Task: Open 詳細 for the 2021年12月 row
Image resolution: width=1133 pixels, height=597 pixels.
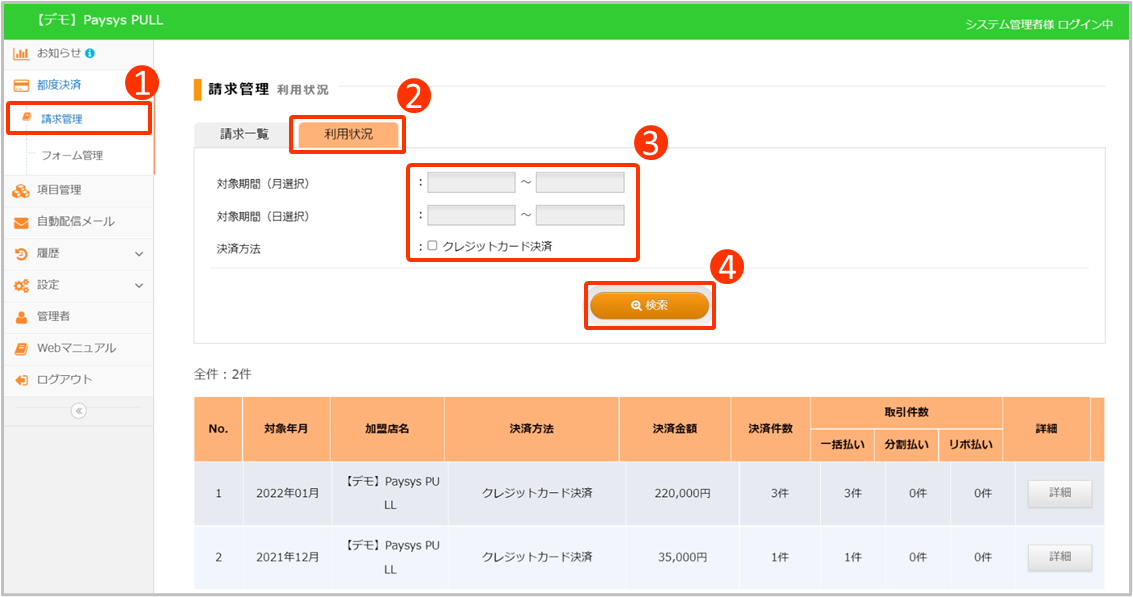Action: pos(1059,557)
